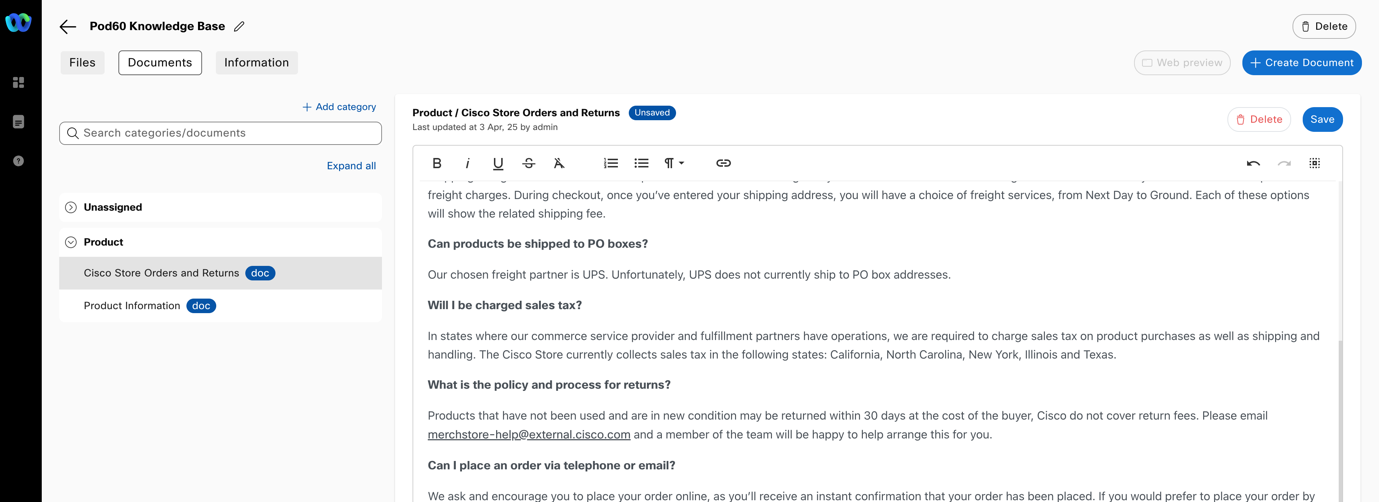Toggle bold formatting in editor toolbar
Image resolution: width=1379 pixels, height=502 pixels.
(x=437, y=163)
